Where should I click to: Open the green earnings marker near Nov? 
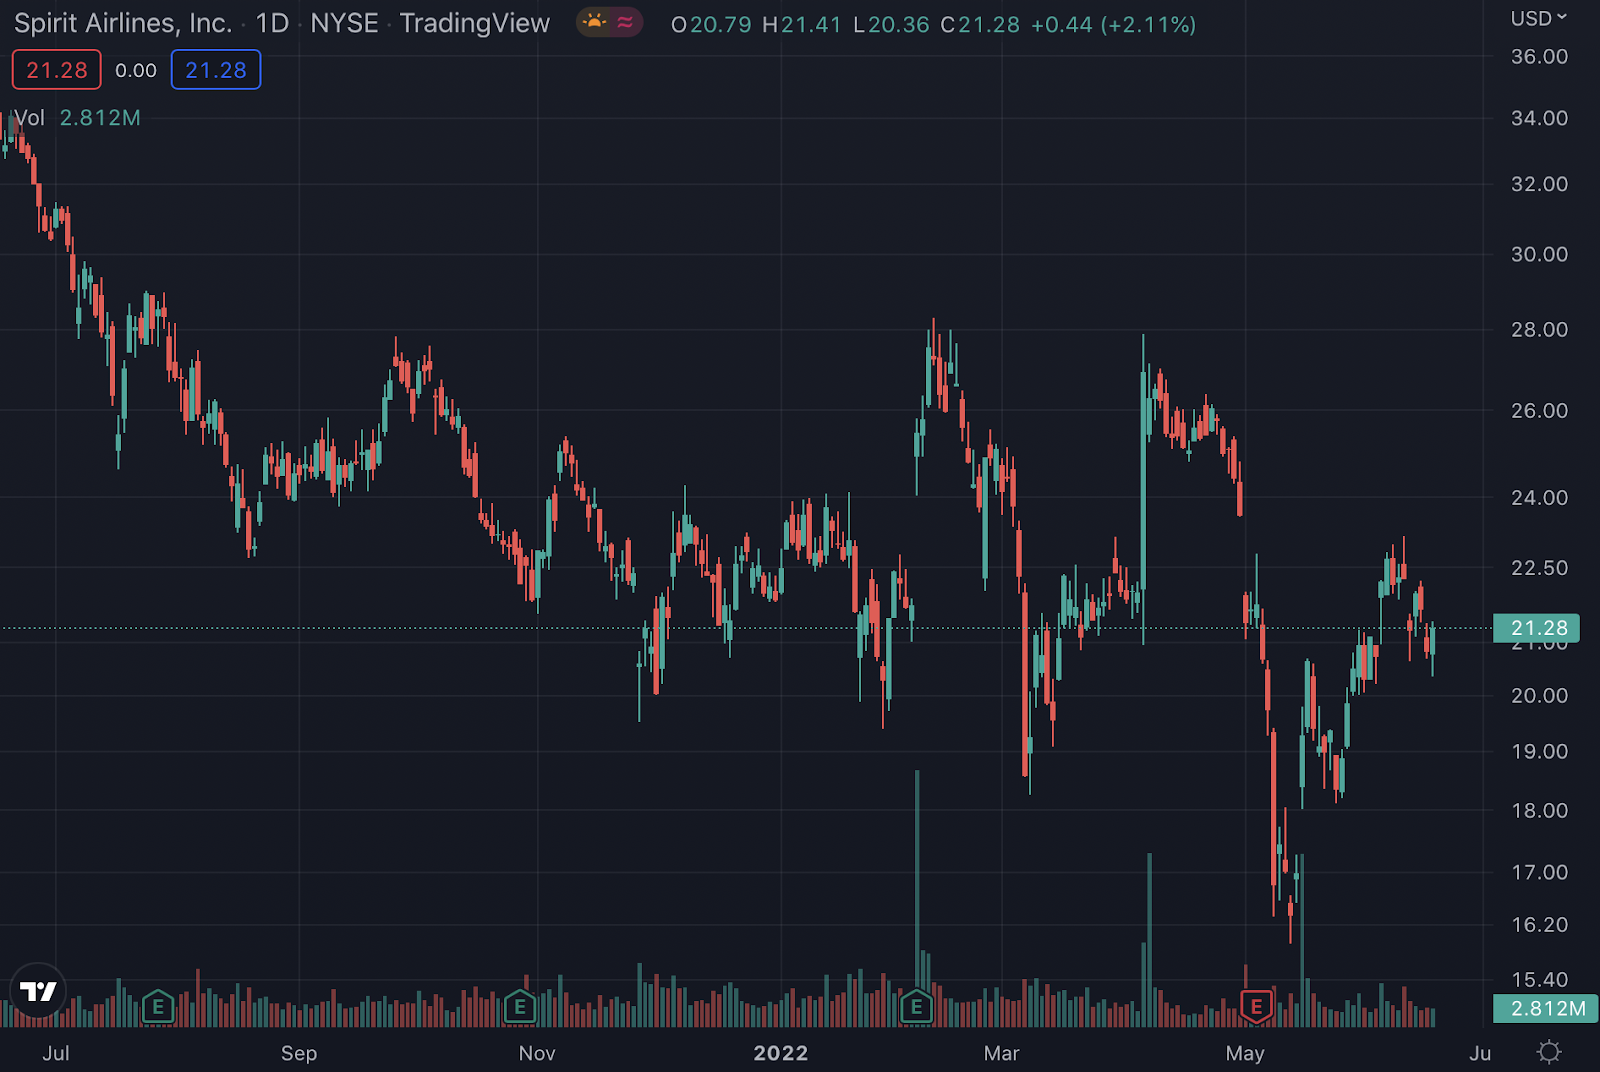520,1007
